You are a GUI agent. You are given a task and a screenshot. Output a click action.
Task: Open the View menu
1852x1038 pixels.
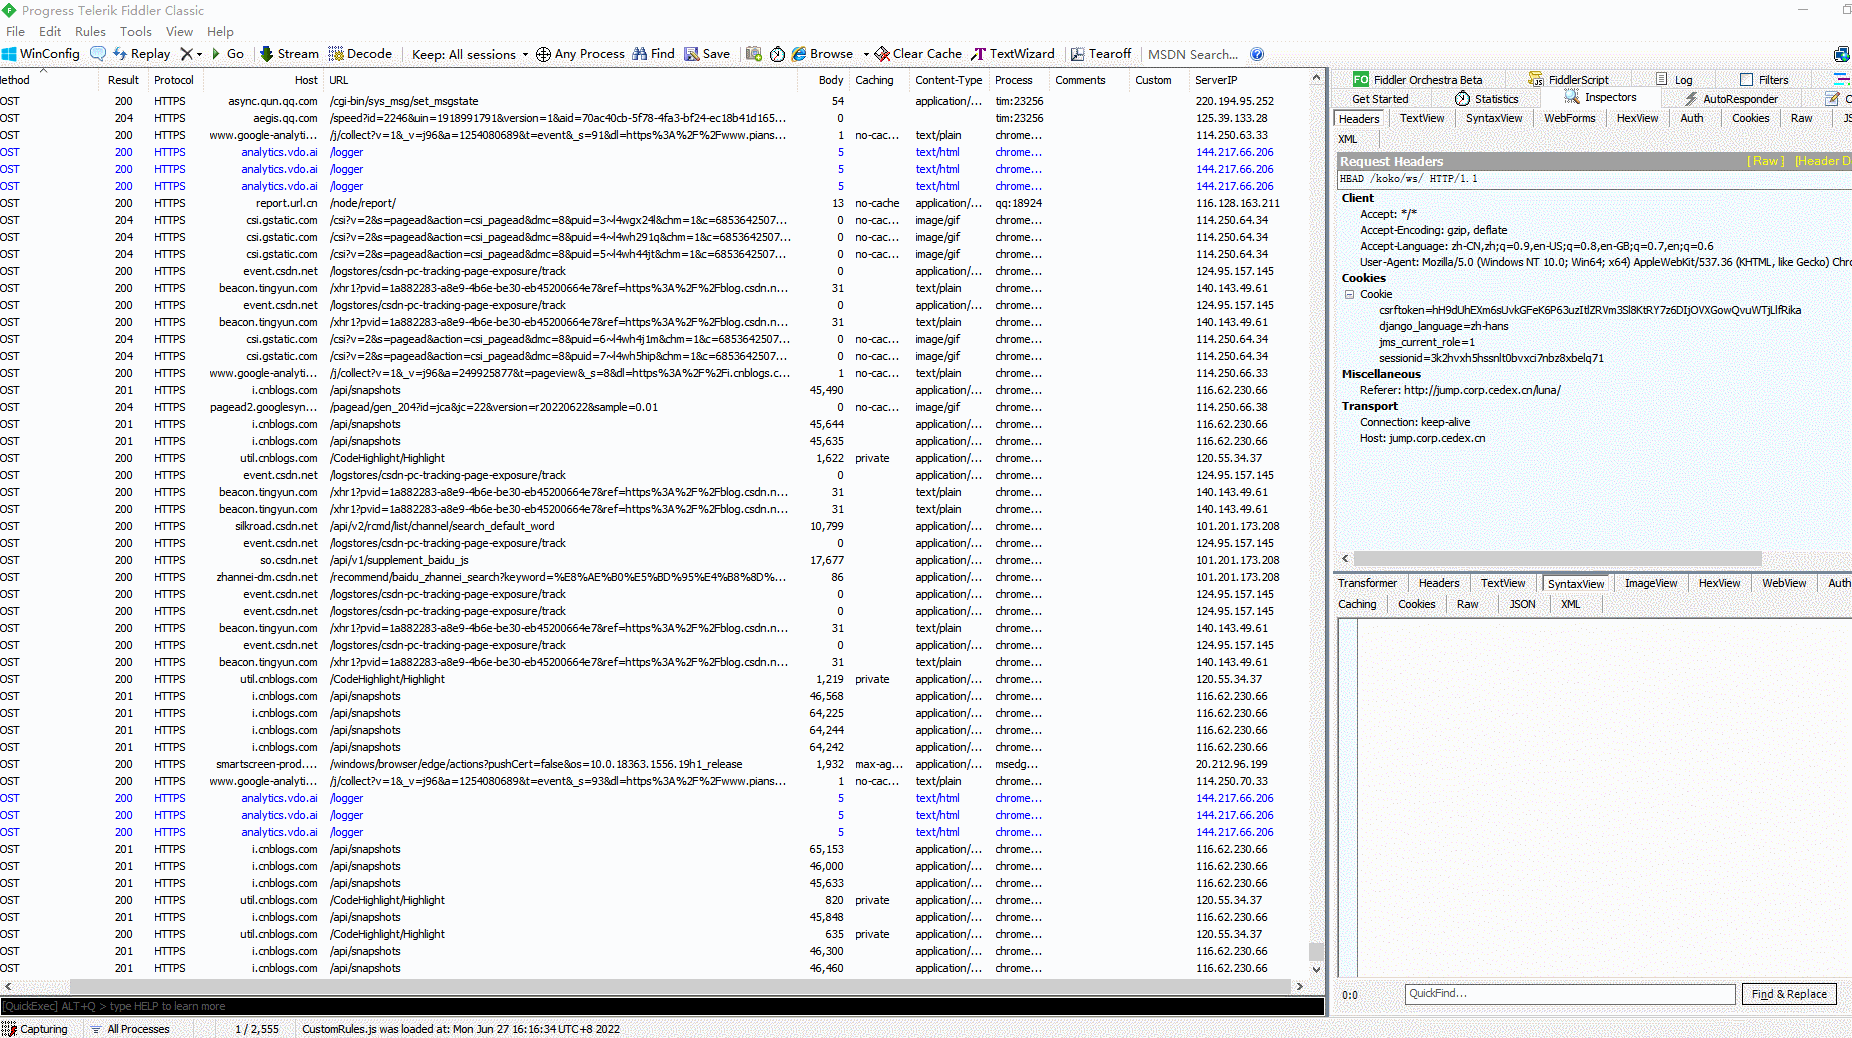[179, 31]
